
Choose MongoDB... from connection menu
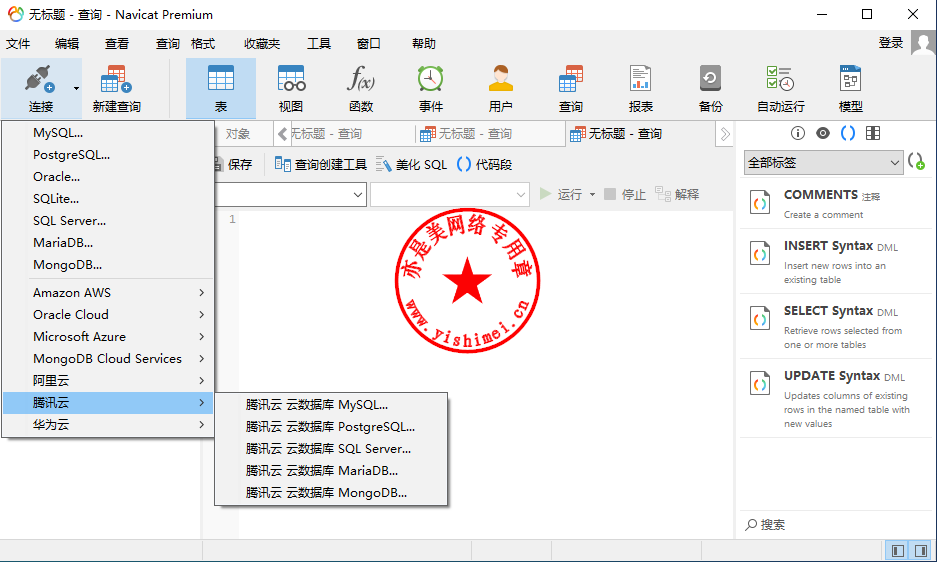point(108,265)
